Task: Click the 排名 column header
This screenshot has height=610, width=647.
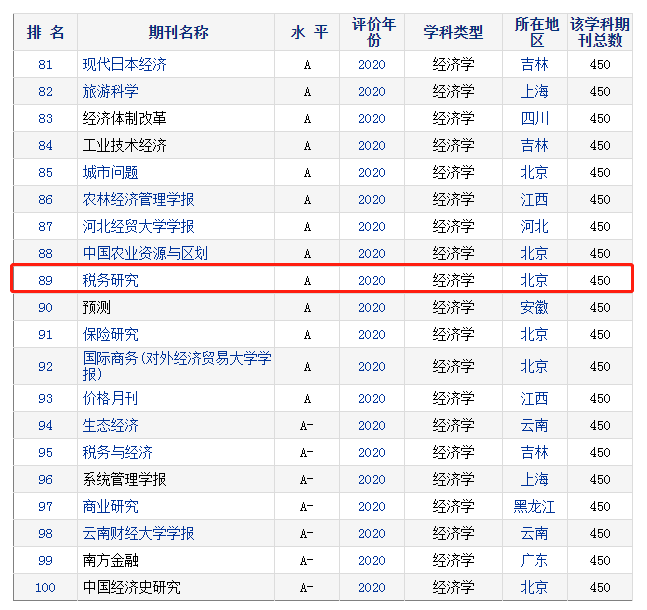Action: coord(45,32)
